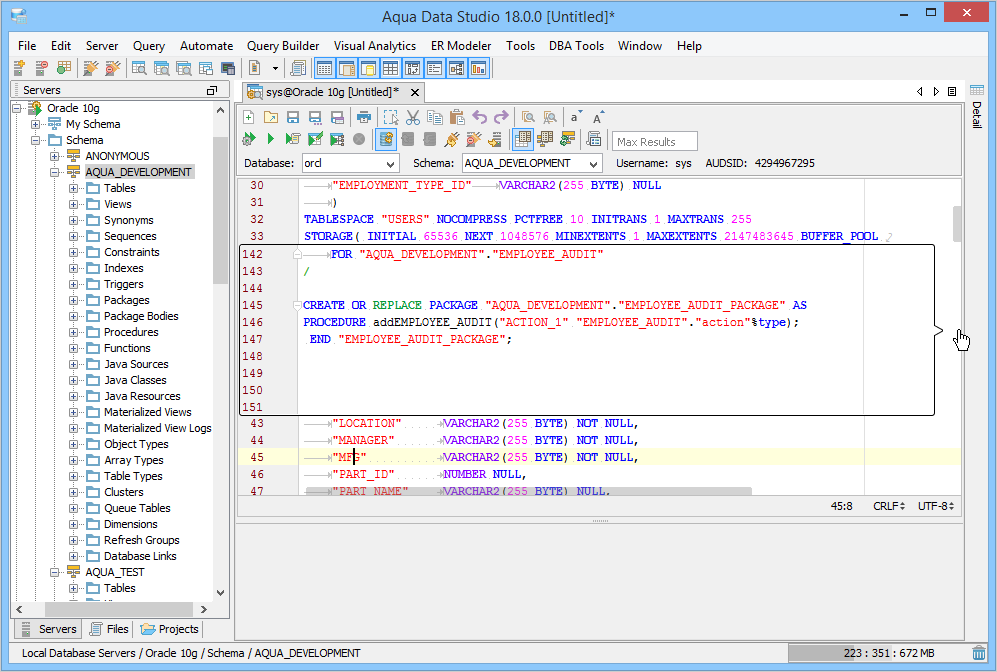This screenshot has height=672, width=997.
Task: Open Find with the magnifier icon
Action: tap(528, 117)
